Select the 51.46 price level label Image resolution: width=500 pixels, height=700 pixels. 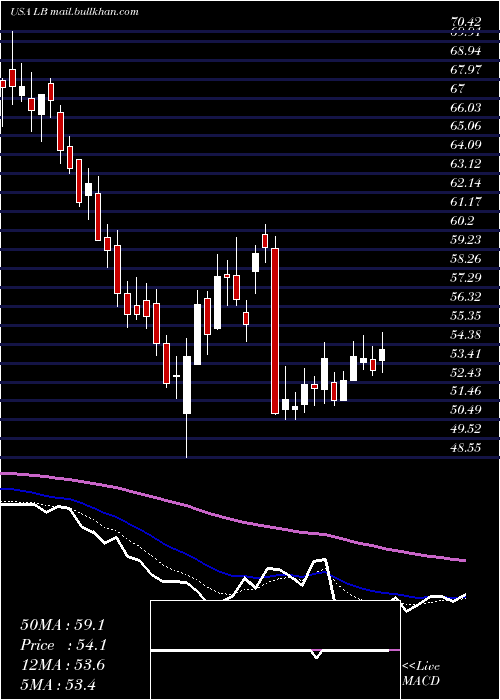coord(466,391)
